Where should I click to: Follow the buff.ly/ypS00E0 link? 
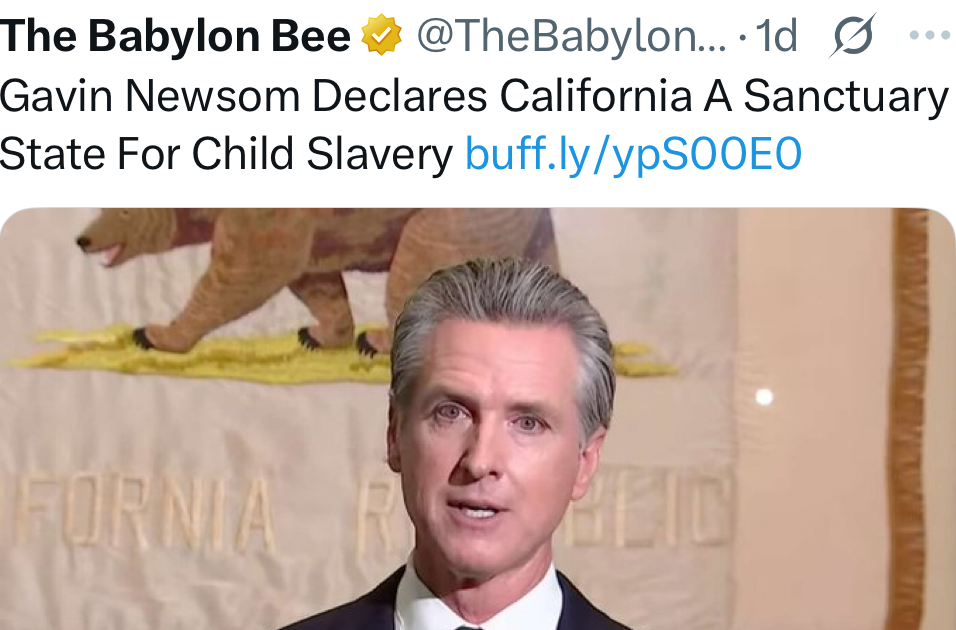(x=633, y=153)
